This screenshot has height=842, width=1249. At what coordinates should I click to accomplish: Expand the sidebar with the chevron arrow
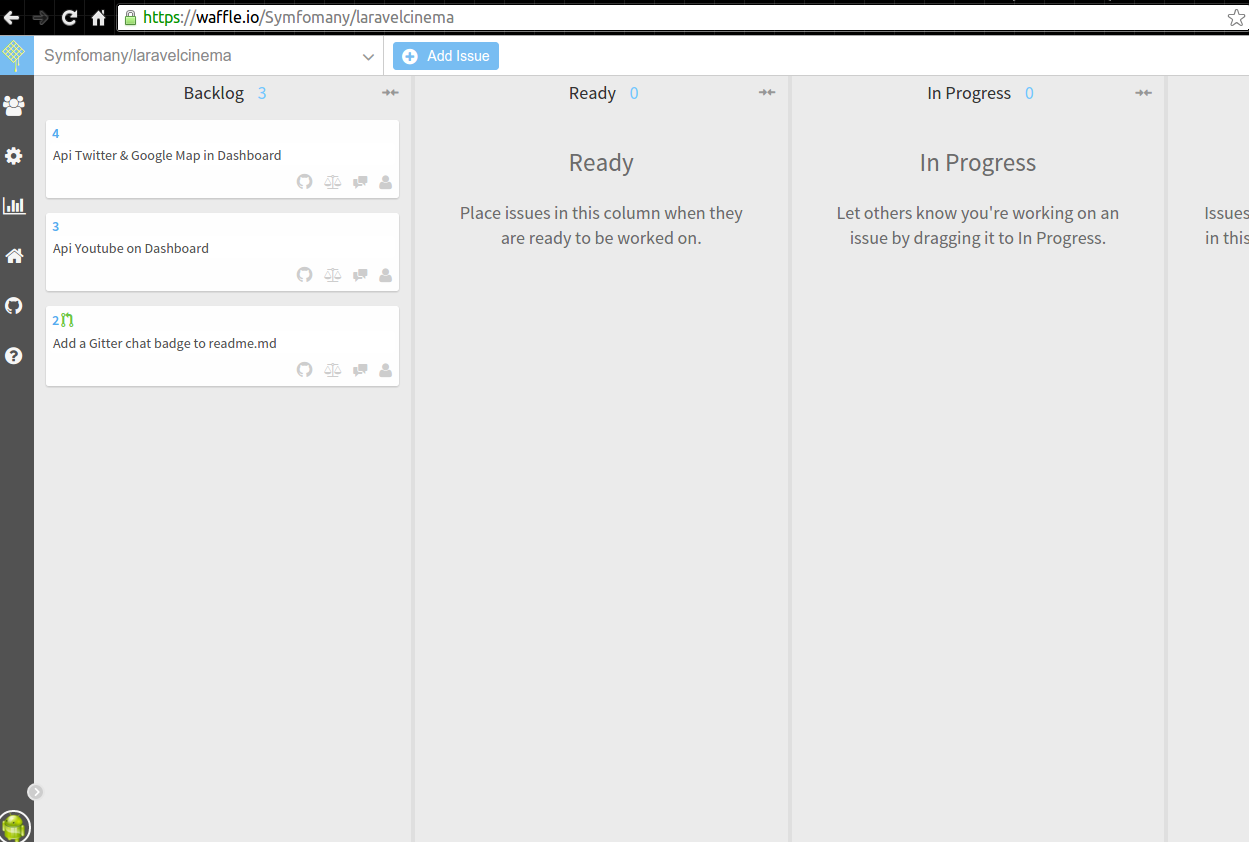35,792
